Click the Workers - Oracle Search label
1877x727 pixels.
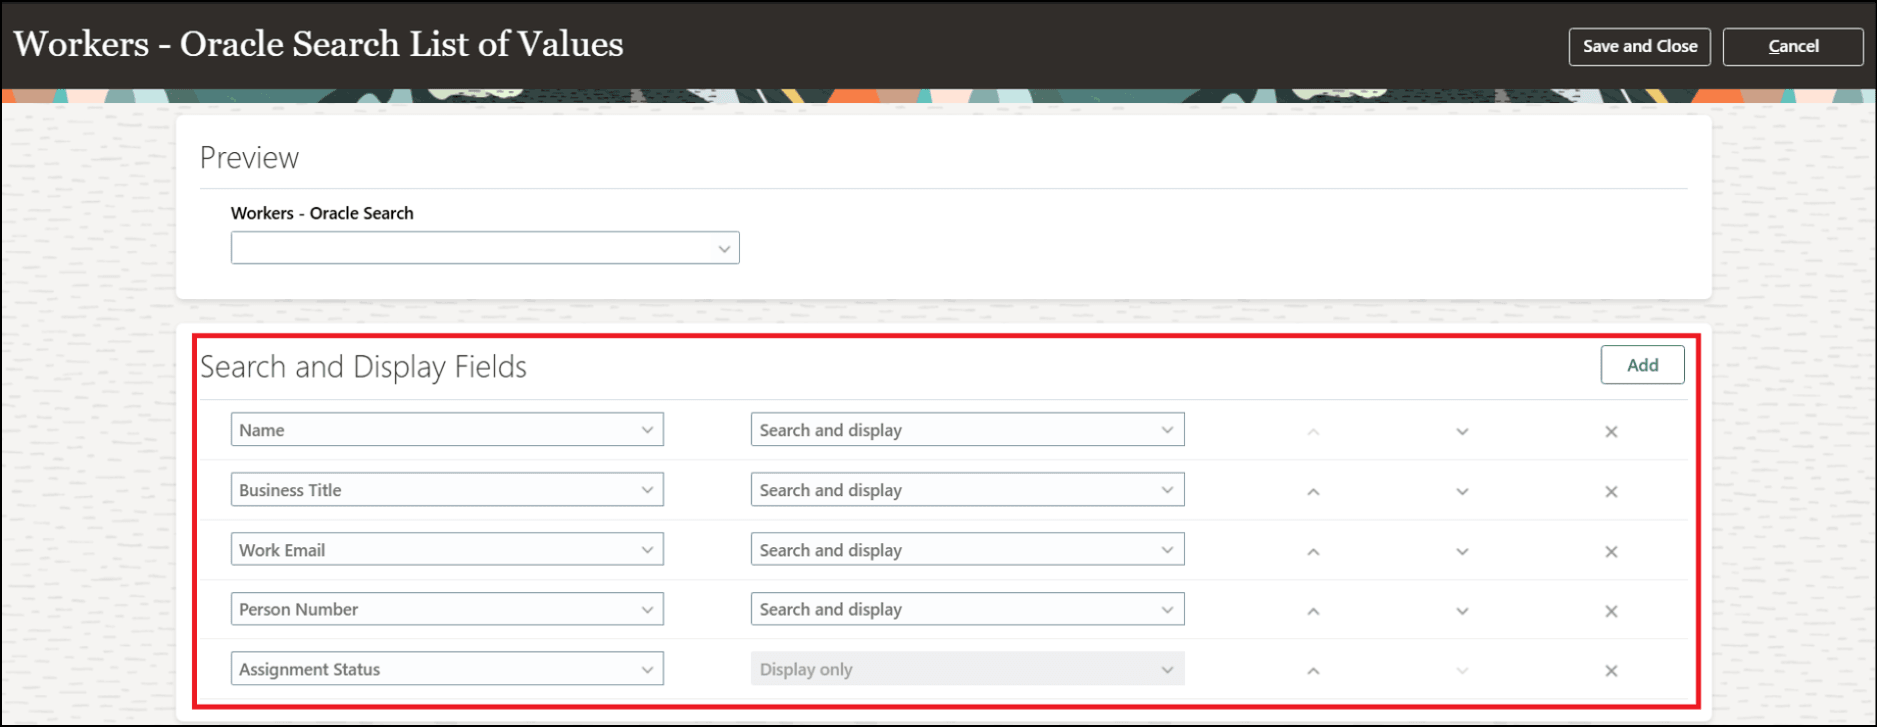[322, 213]
